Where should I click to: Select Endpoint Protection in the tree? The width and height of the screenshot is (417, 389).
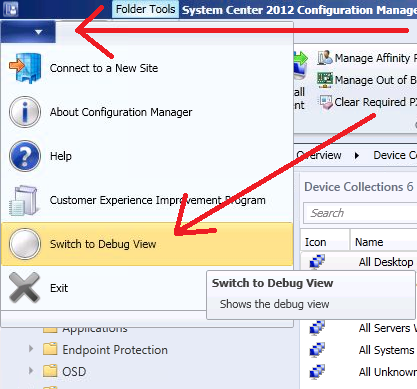click(x=115, y=350)
